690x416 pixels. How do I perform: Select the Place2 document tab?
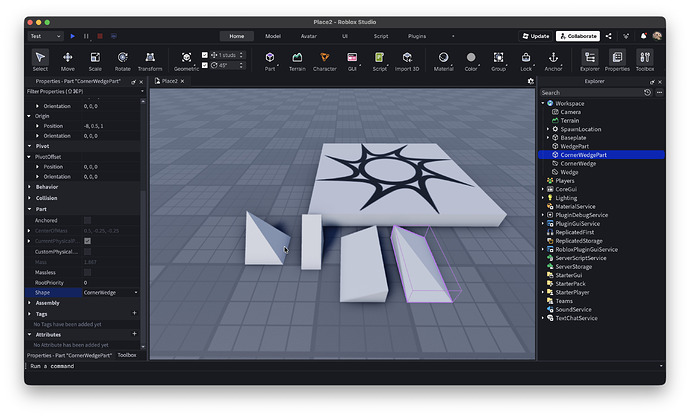click(x=169, y=81)
